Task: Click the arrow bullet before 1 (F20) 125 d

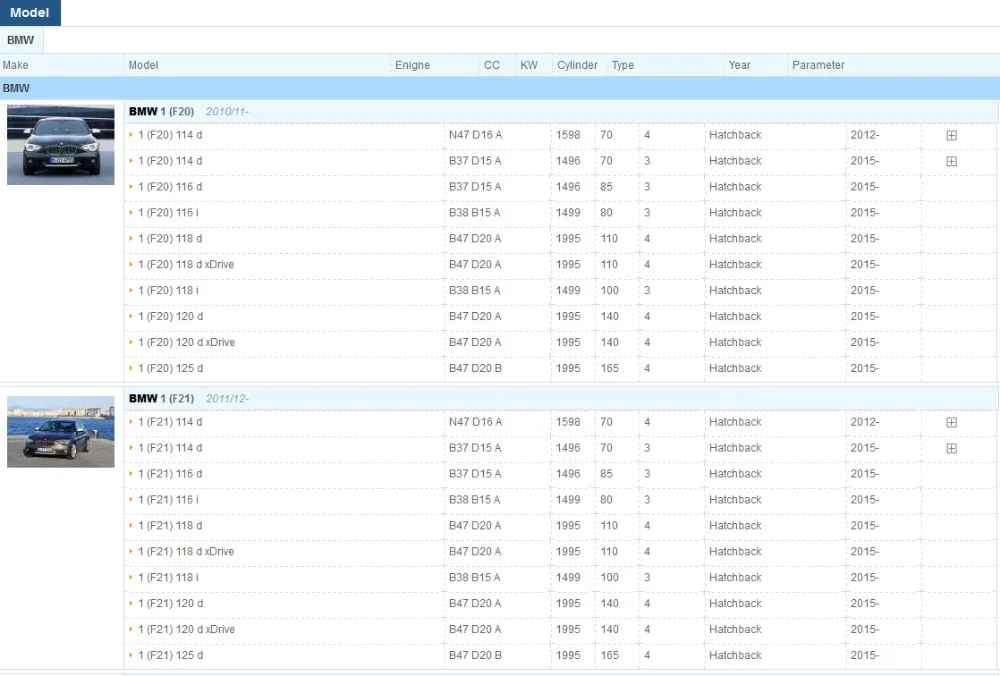Action: point(131,368)
